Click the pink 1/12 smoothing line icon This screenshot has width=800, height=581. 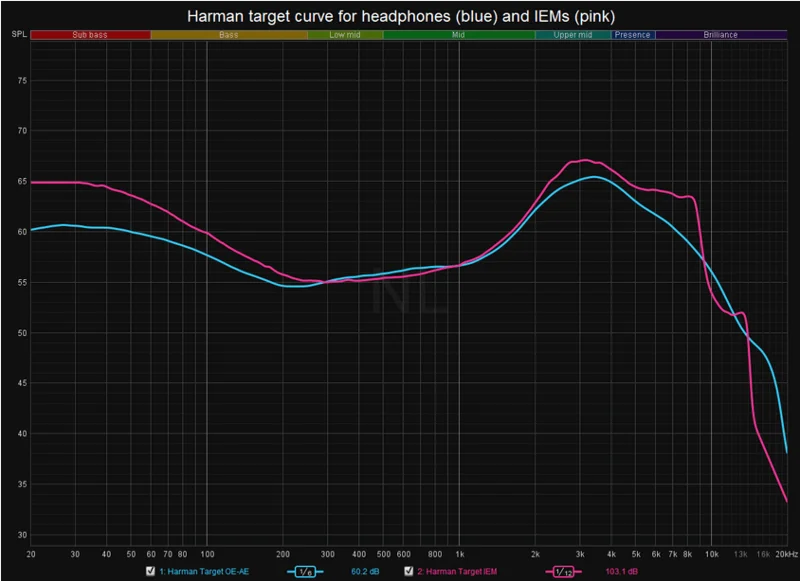tap(563, 571)
